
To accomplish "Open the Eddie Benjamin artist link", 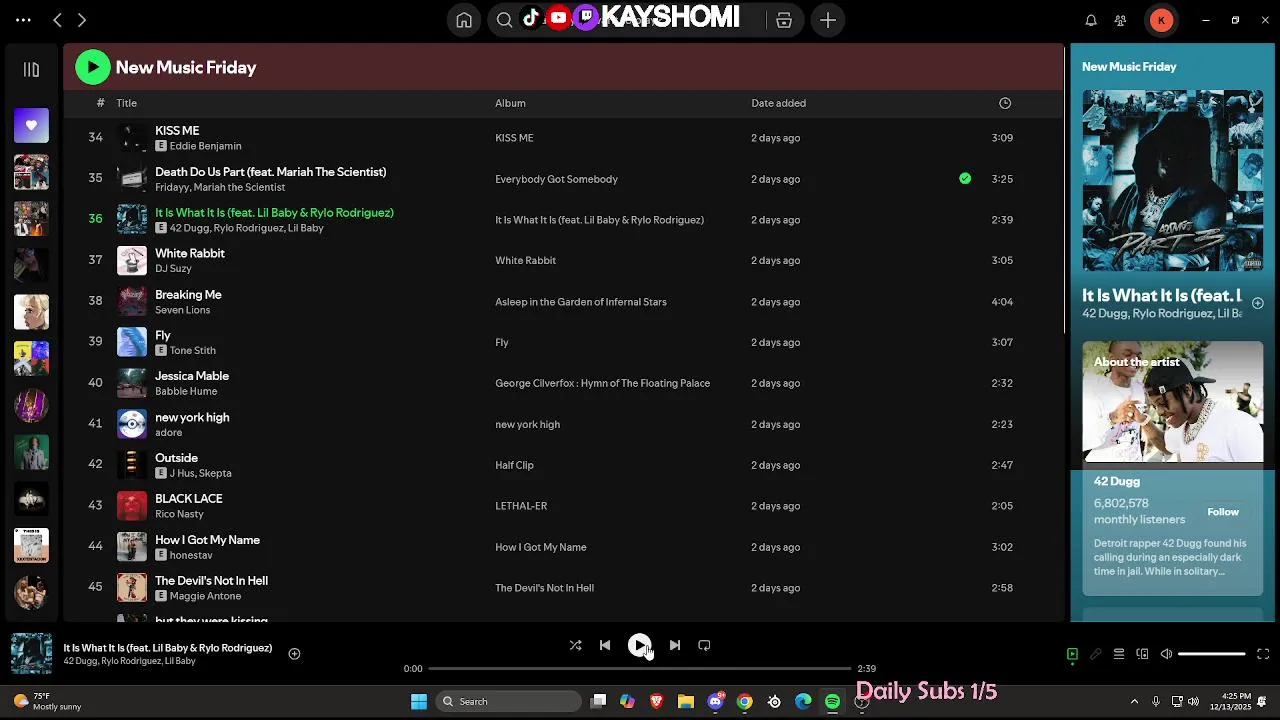I will [205, 146].
